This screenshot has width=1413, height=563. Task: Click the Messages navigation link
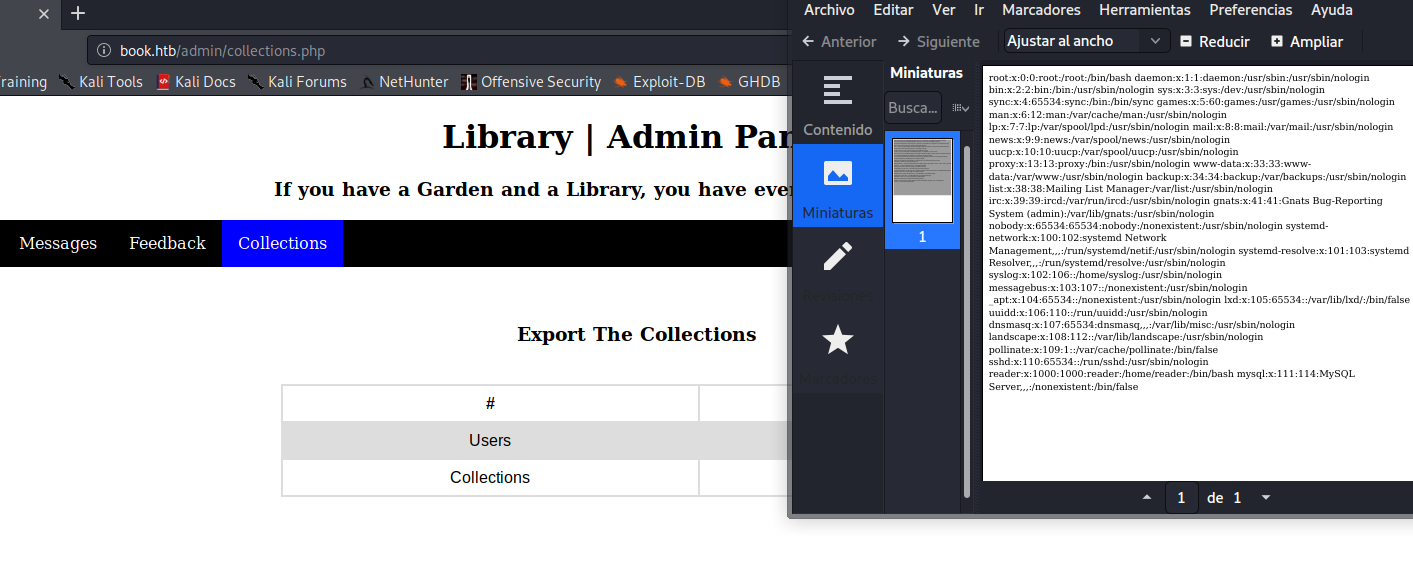pos(58,243)
